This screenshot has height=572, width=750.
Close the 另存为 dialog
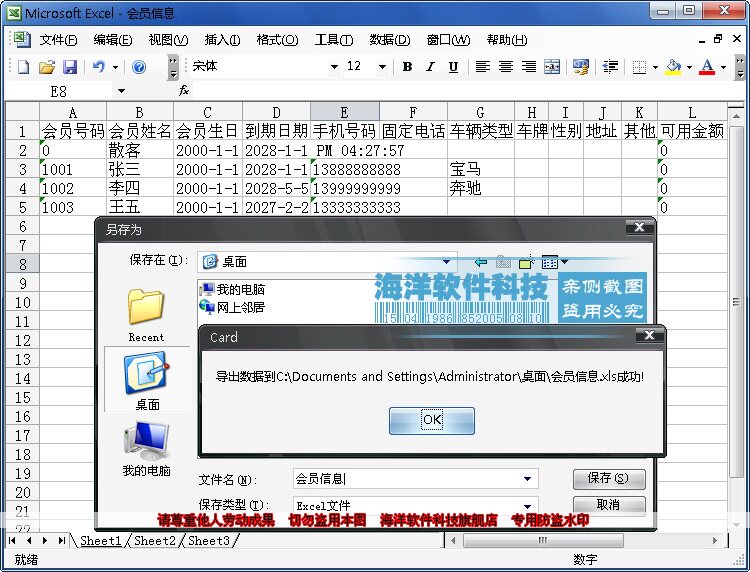pyautogui.click(x=640, y=228)
